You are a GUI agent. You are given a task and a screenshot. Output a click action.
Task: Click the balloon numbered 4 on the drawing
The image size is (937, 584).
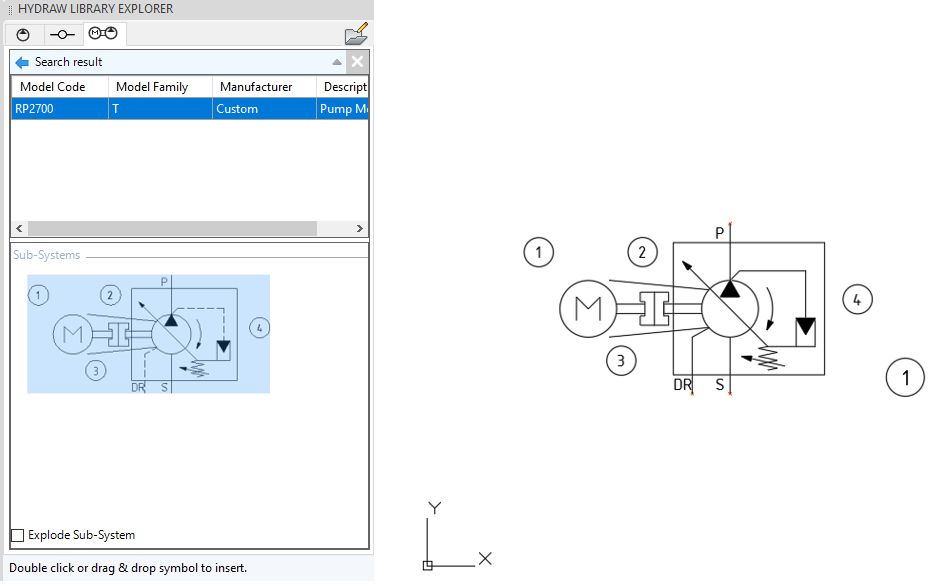pos(857,298)
